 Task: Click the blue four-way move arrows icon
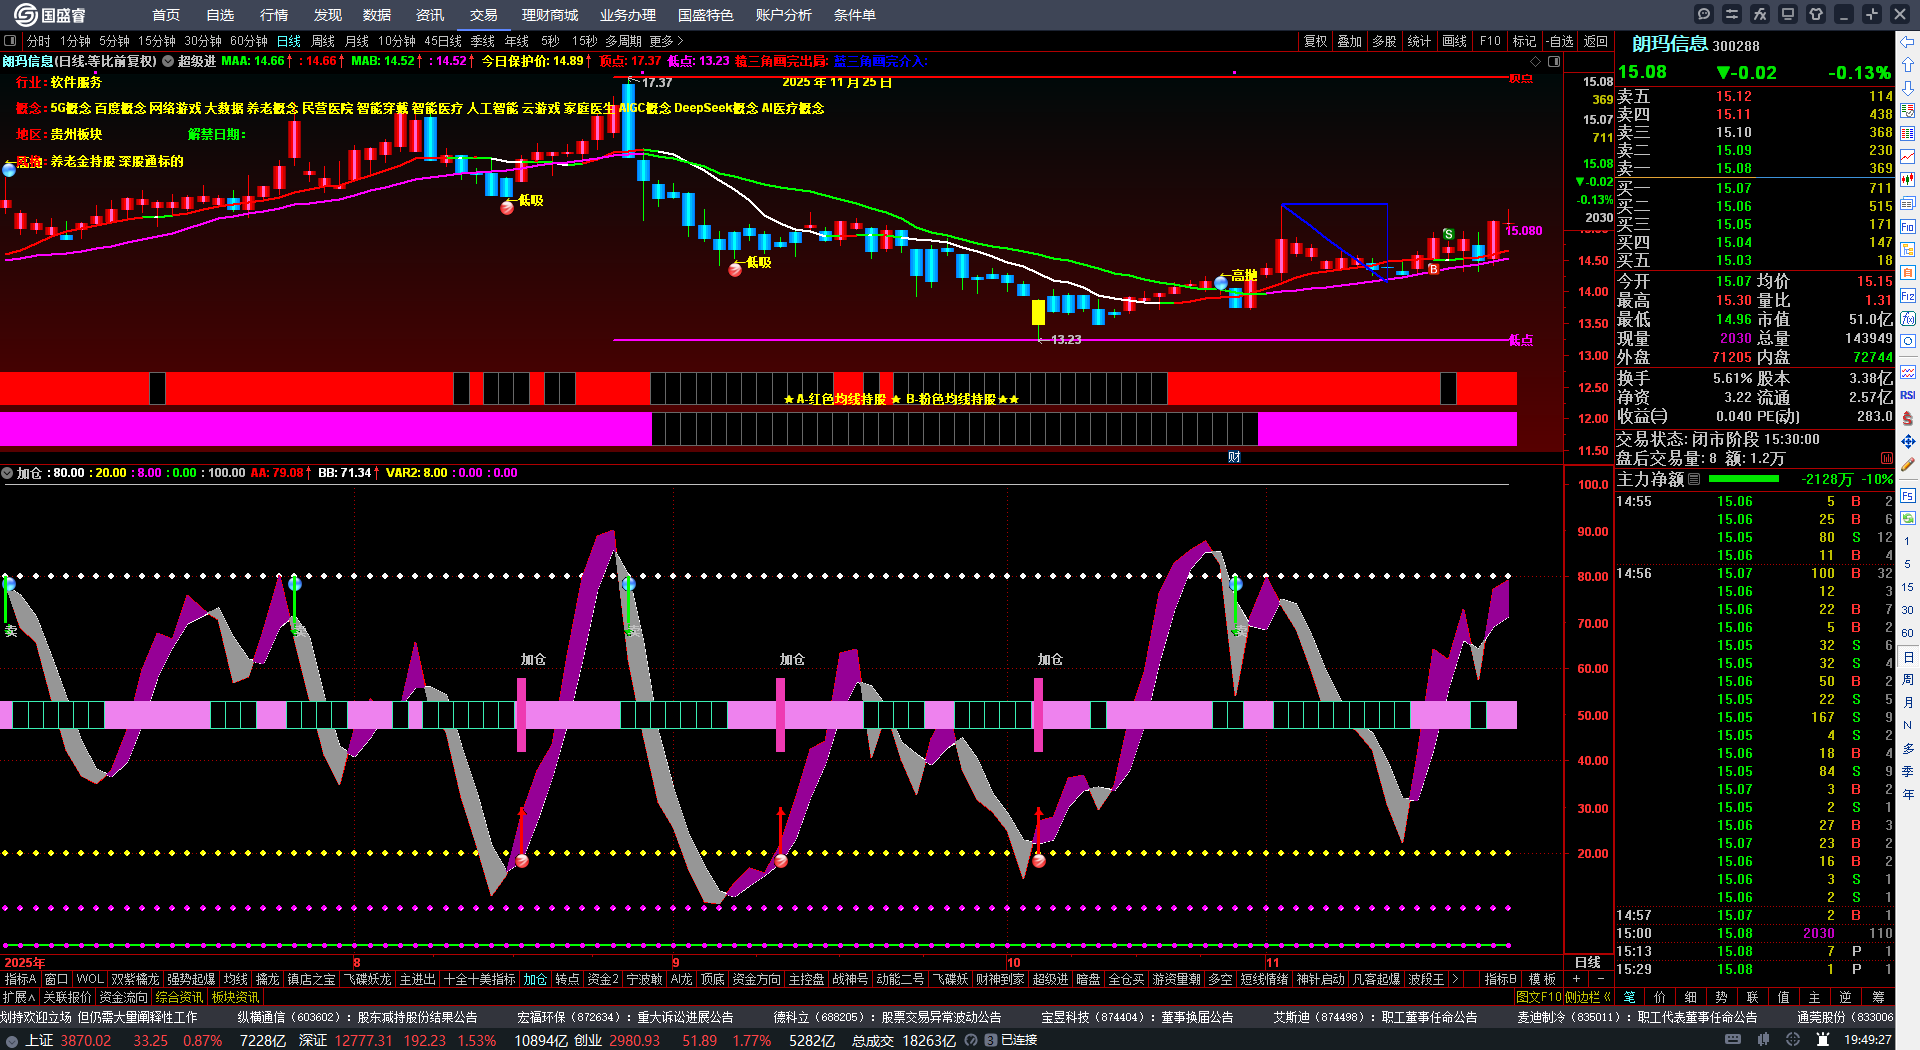pyautogui.click(x=1908, y=442)
